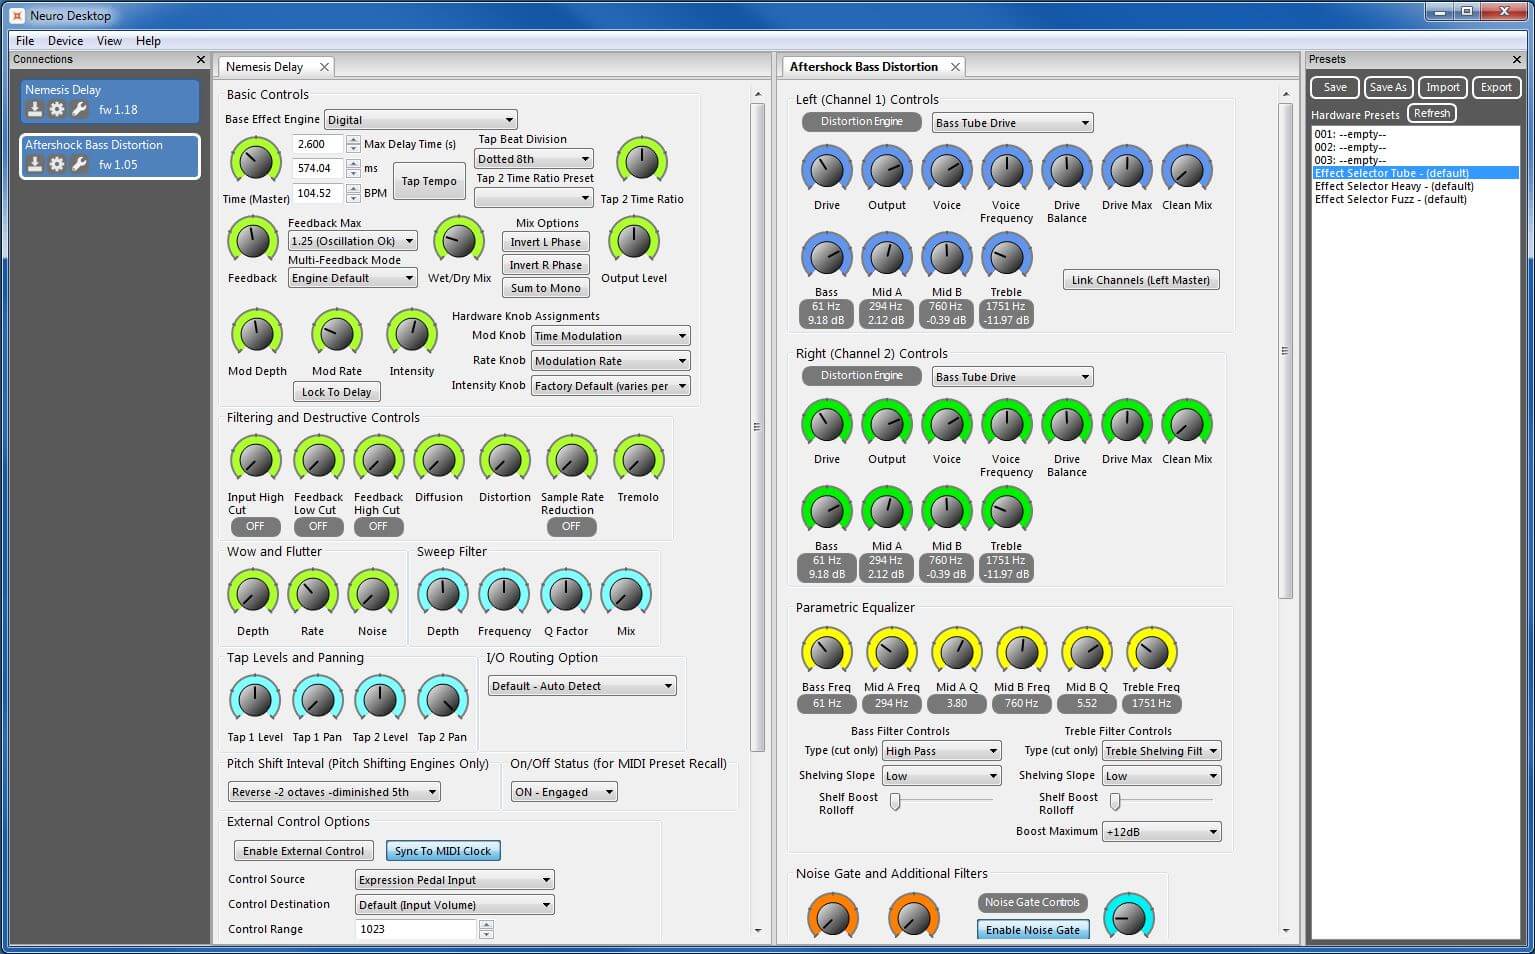Click Aftershock Bass Distortion download icon
Viewport: 1535px width, 954px height.
[34, 164]
